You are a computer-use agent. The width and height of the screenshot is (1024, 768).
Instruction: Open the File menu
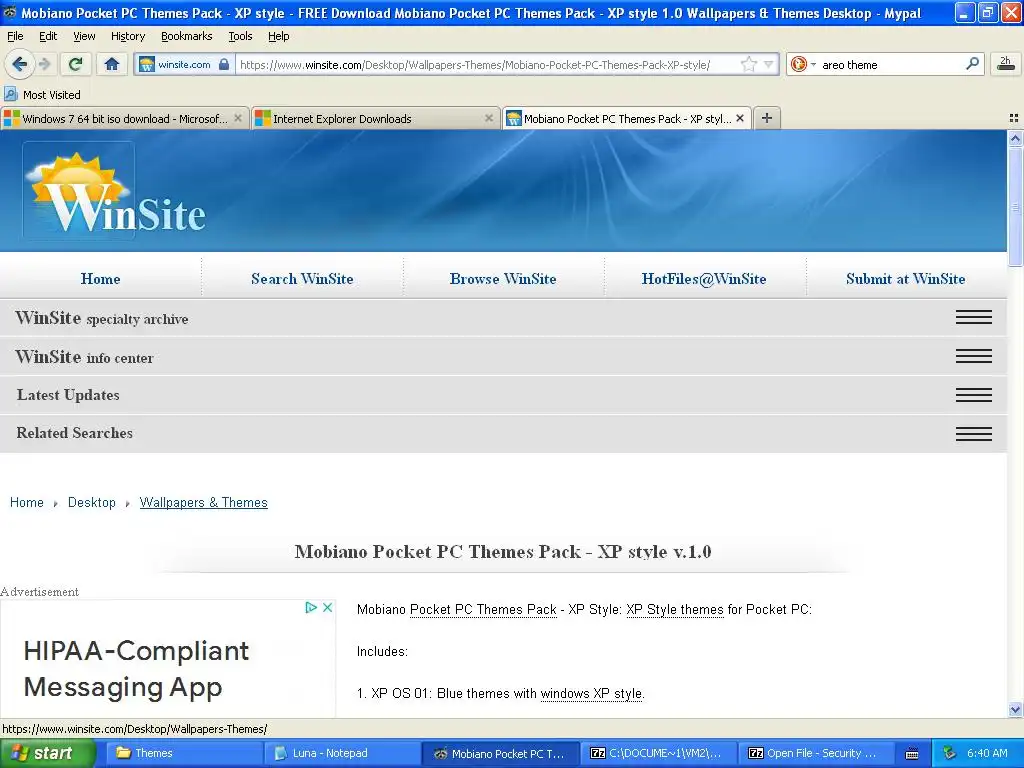[x=15, y=36]
